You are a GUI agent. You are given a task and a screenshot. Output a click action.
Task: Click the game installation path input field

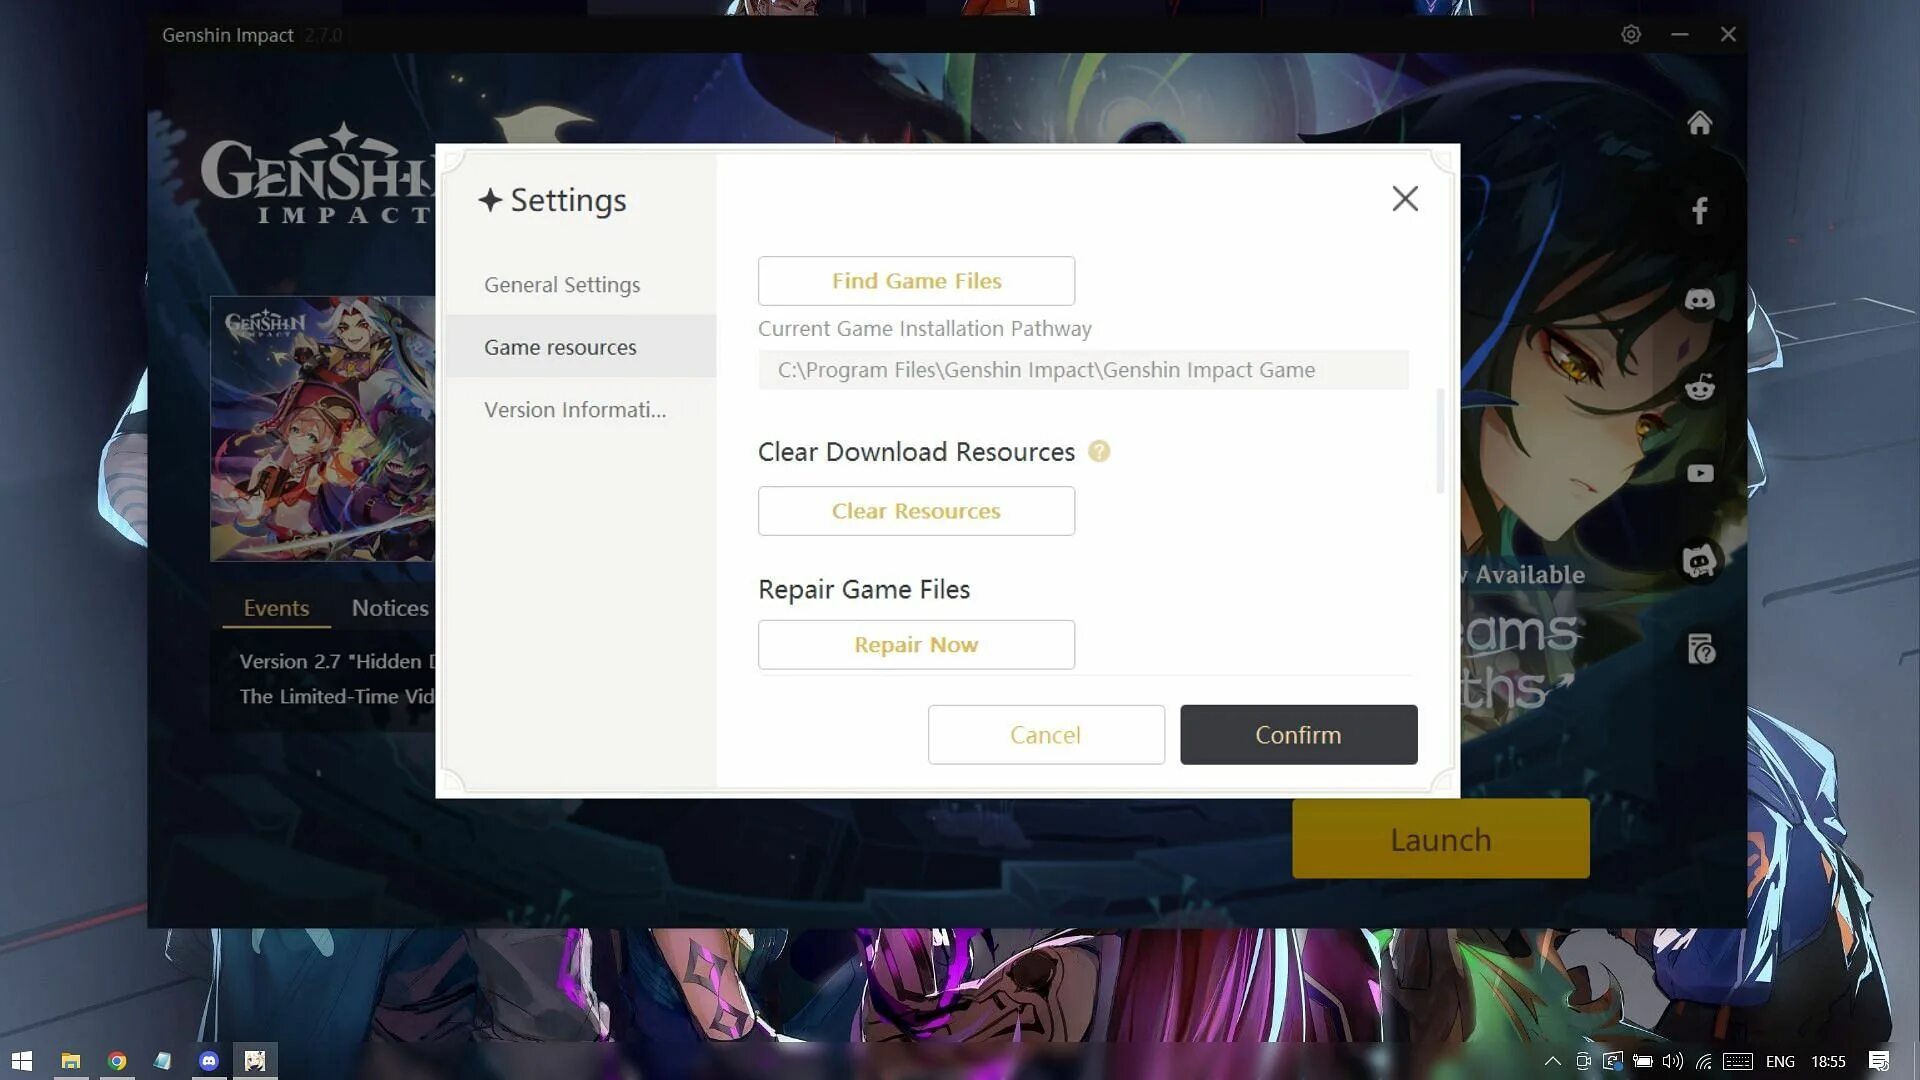1083,369
